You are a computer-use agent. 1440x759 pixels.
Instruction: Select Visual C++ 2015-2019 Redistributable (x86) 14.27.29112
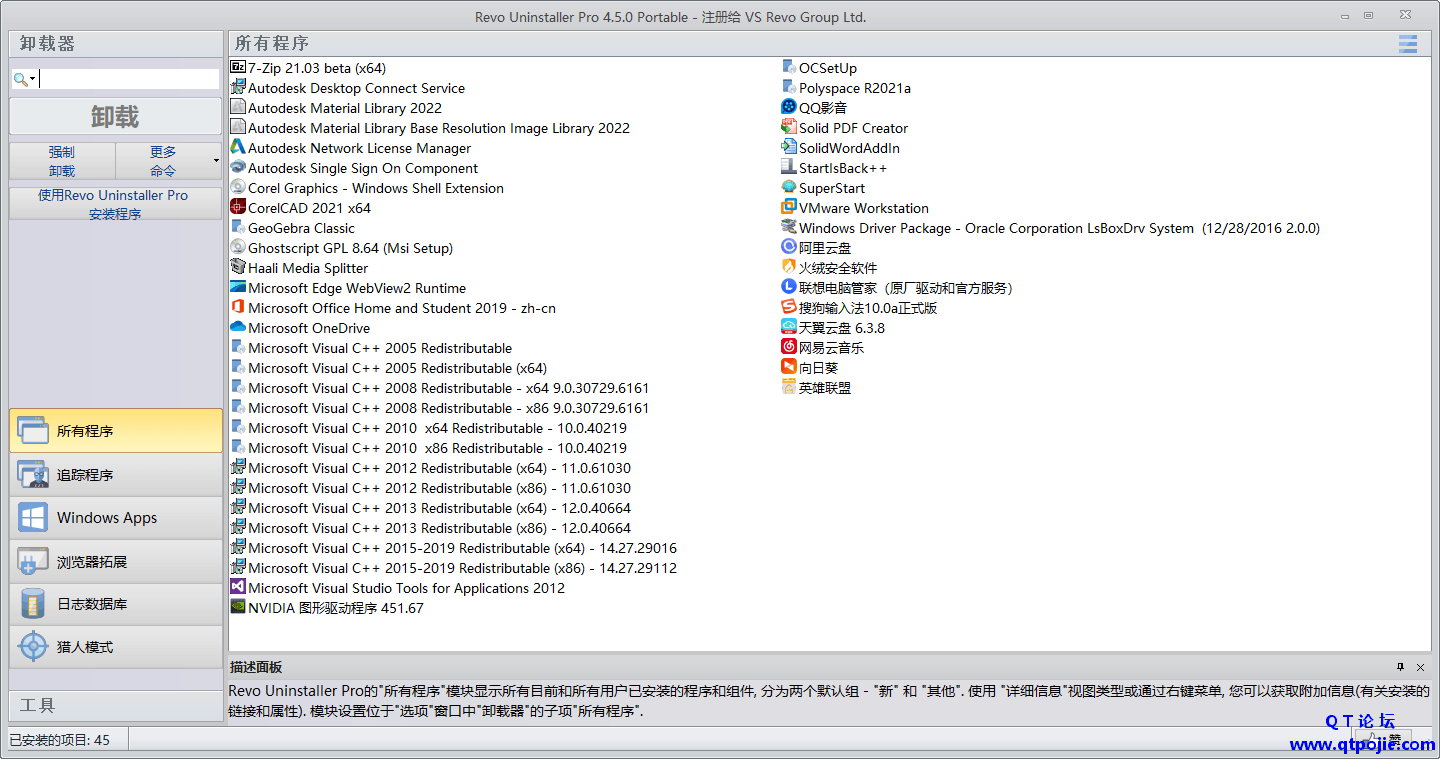click(x=454, y=568)
